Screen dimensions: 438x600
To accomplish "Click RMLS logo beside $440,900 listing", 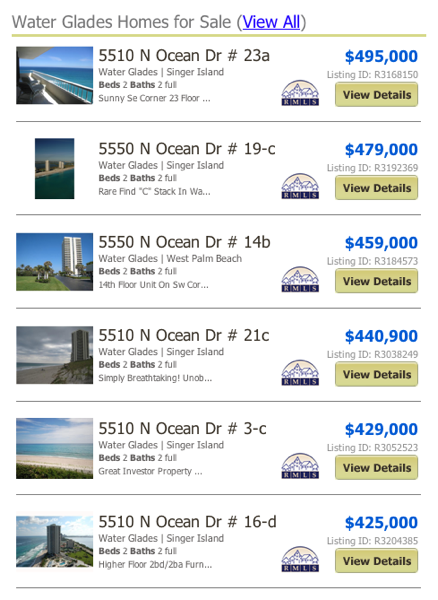I will point(300,372).
